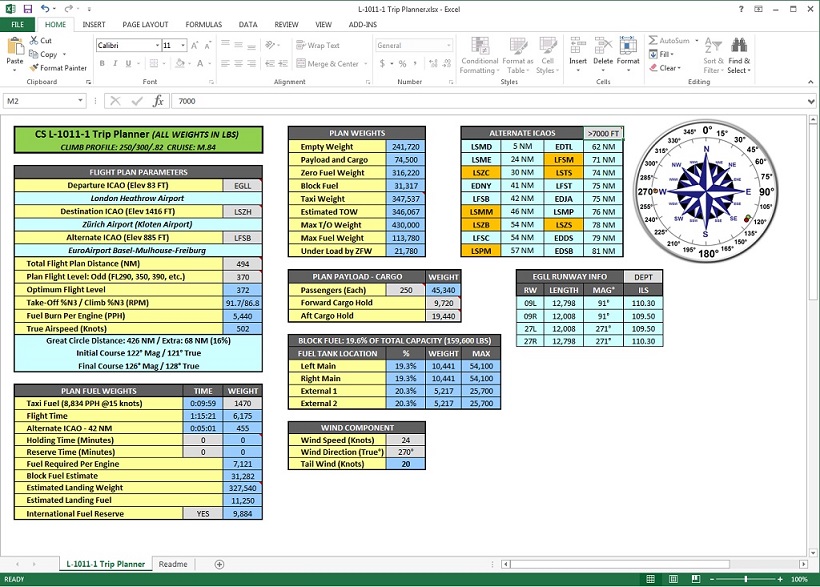Select the Departure ICAO cell EGLL

pos(242,185)
